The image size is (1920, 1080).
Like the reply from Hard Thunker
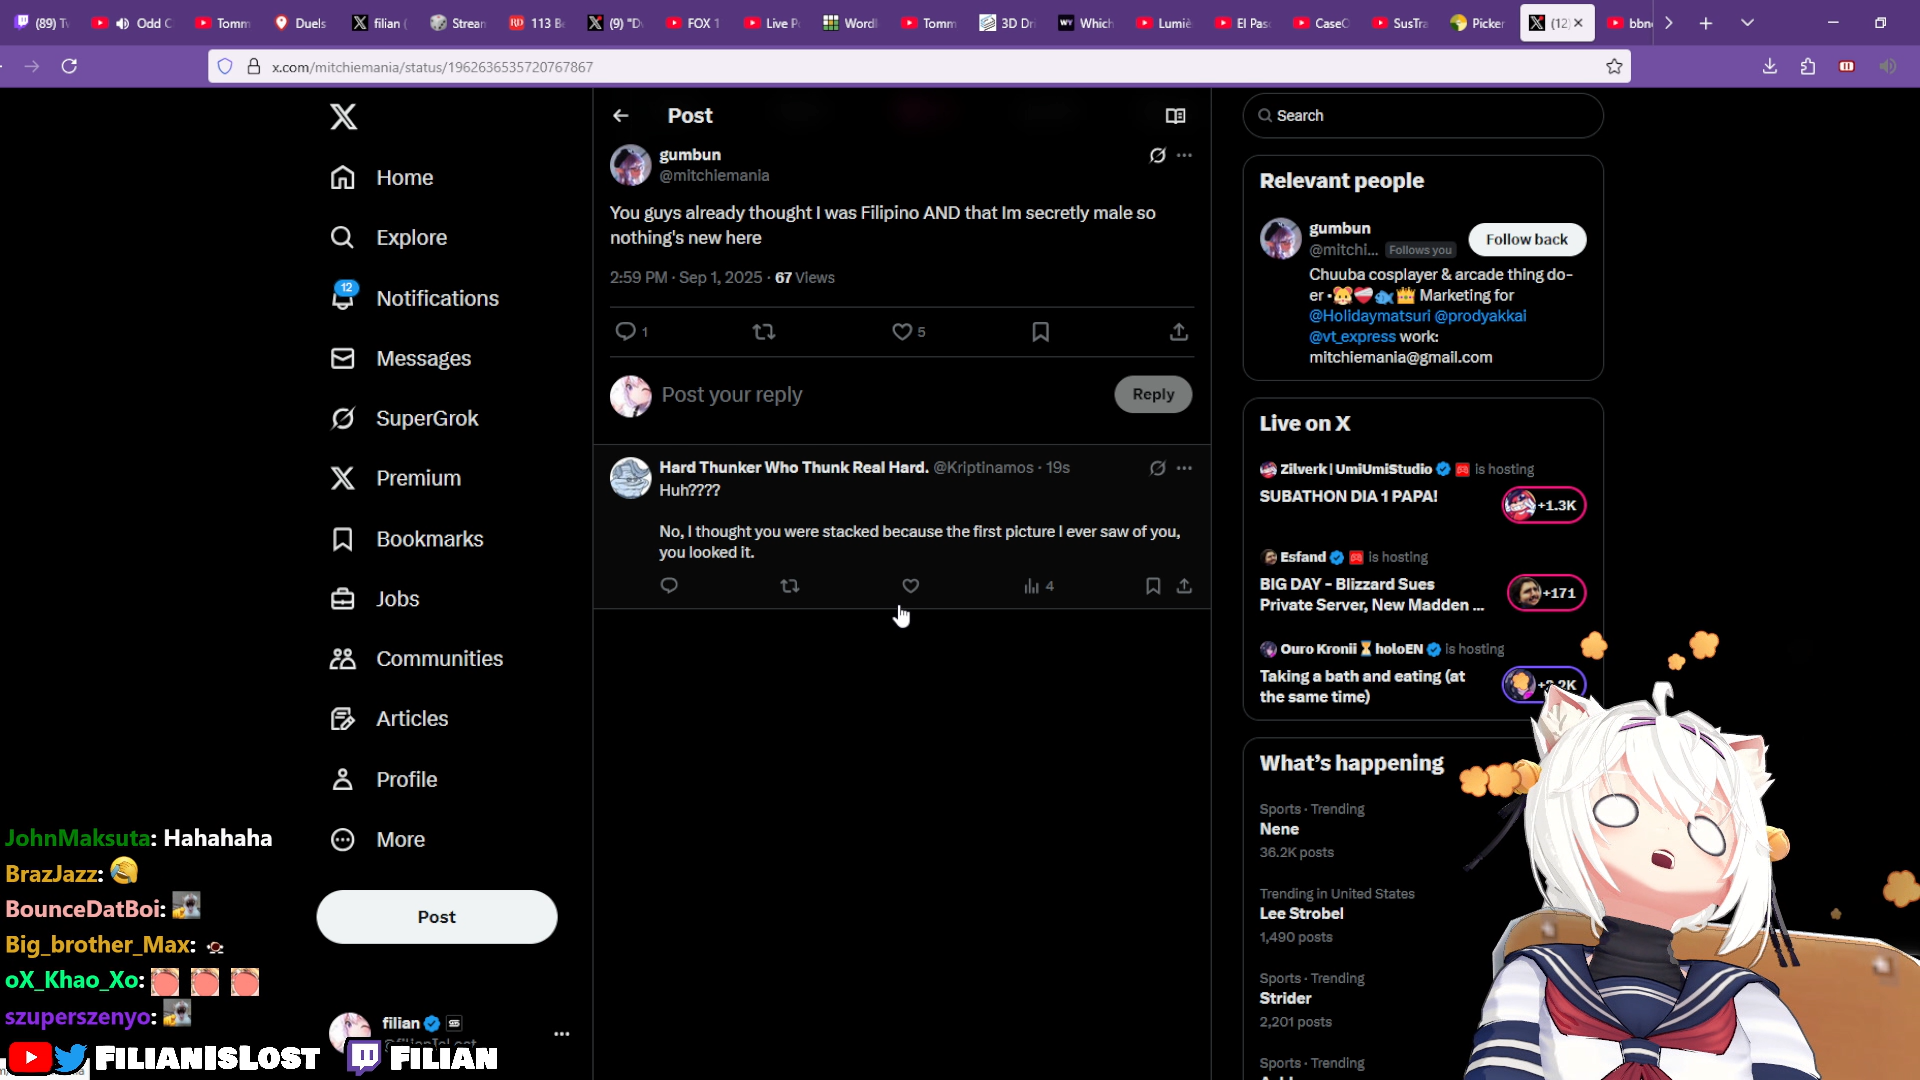pyautogui.click(x=910, y=586)
